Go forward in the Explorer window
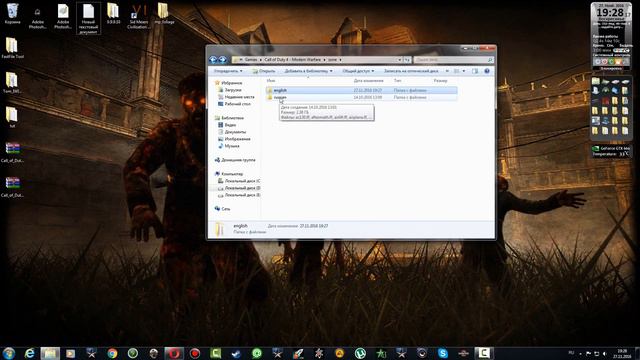 (223, 60)
